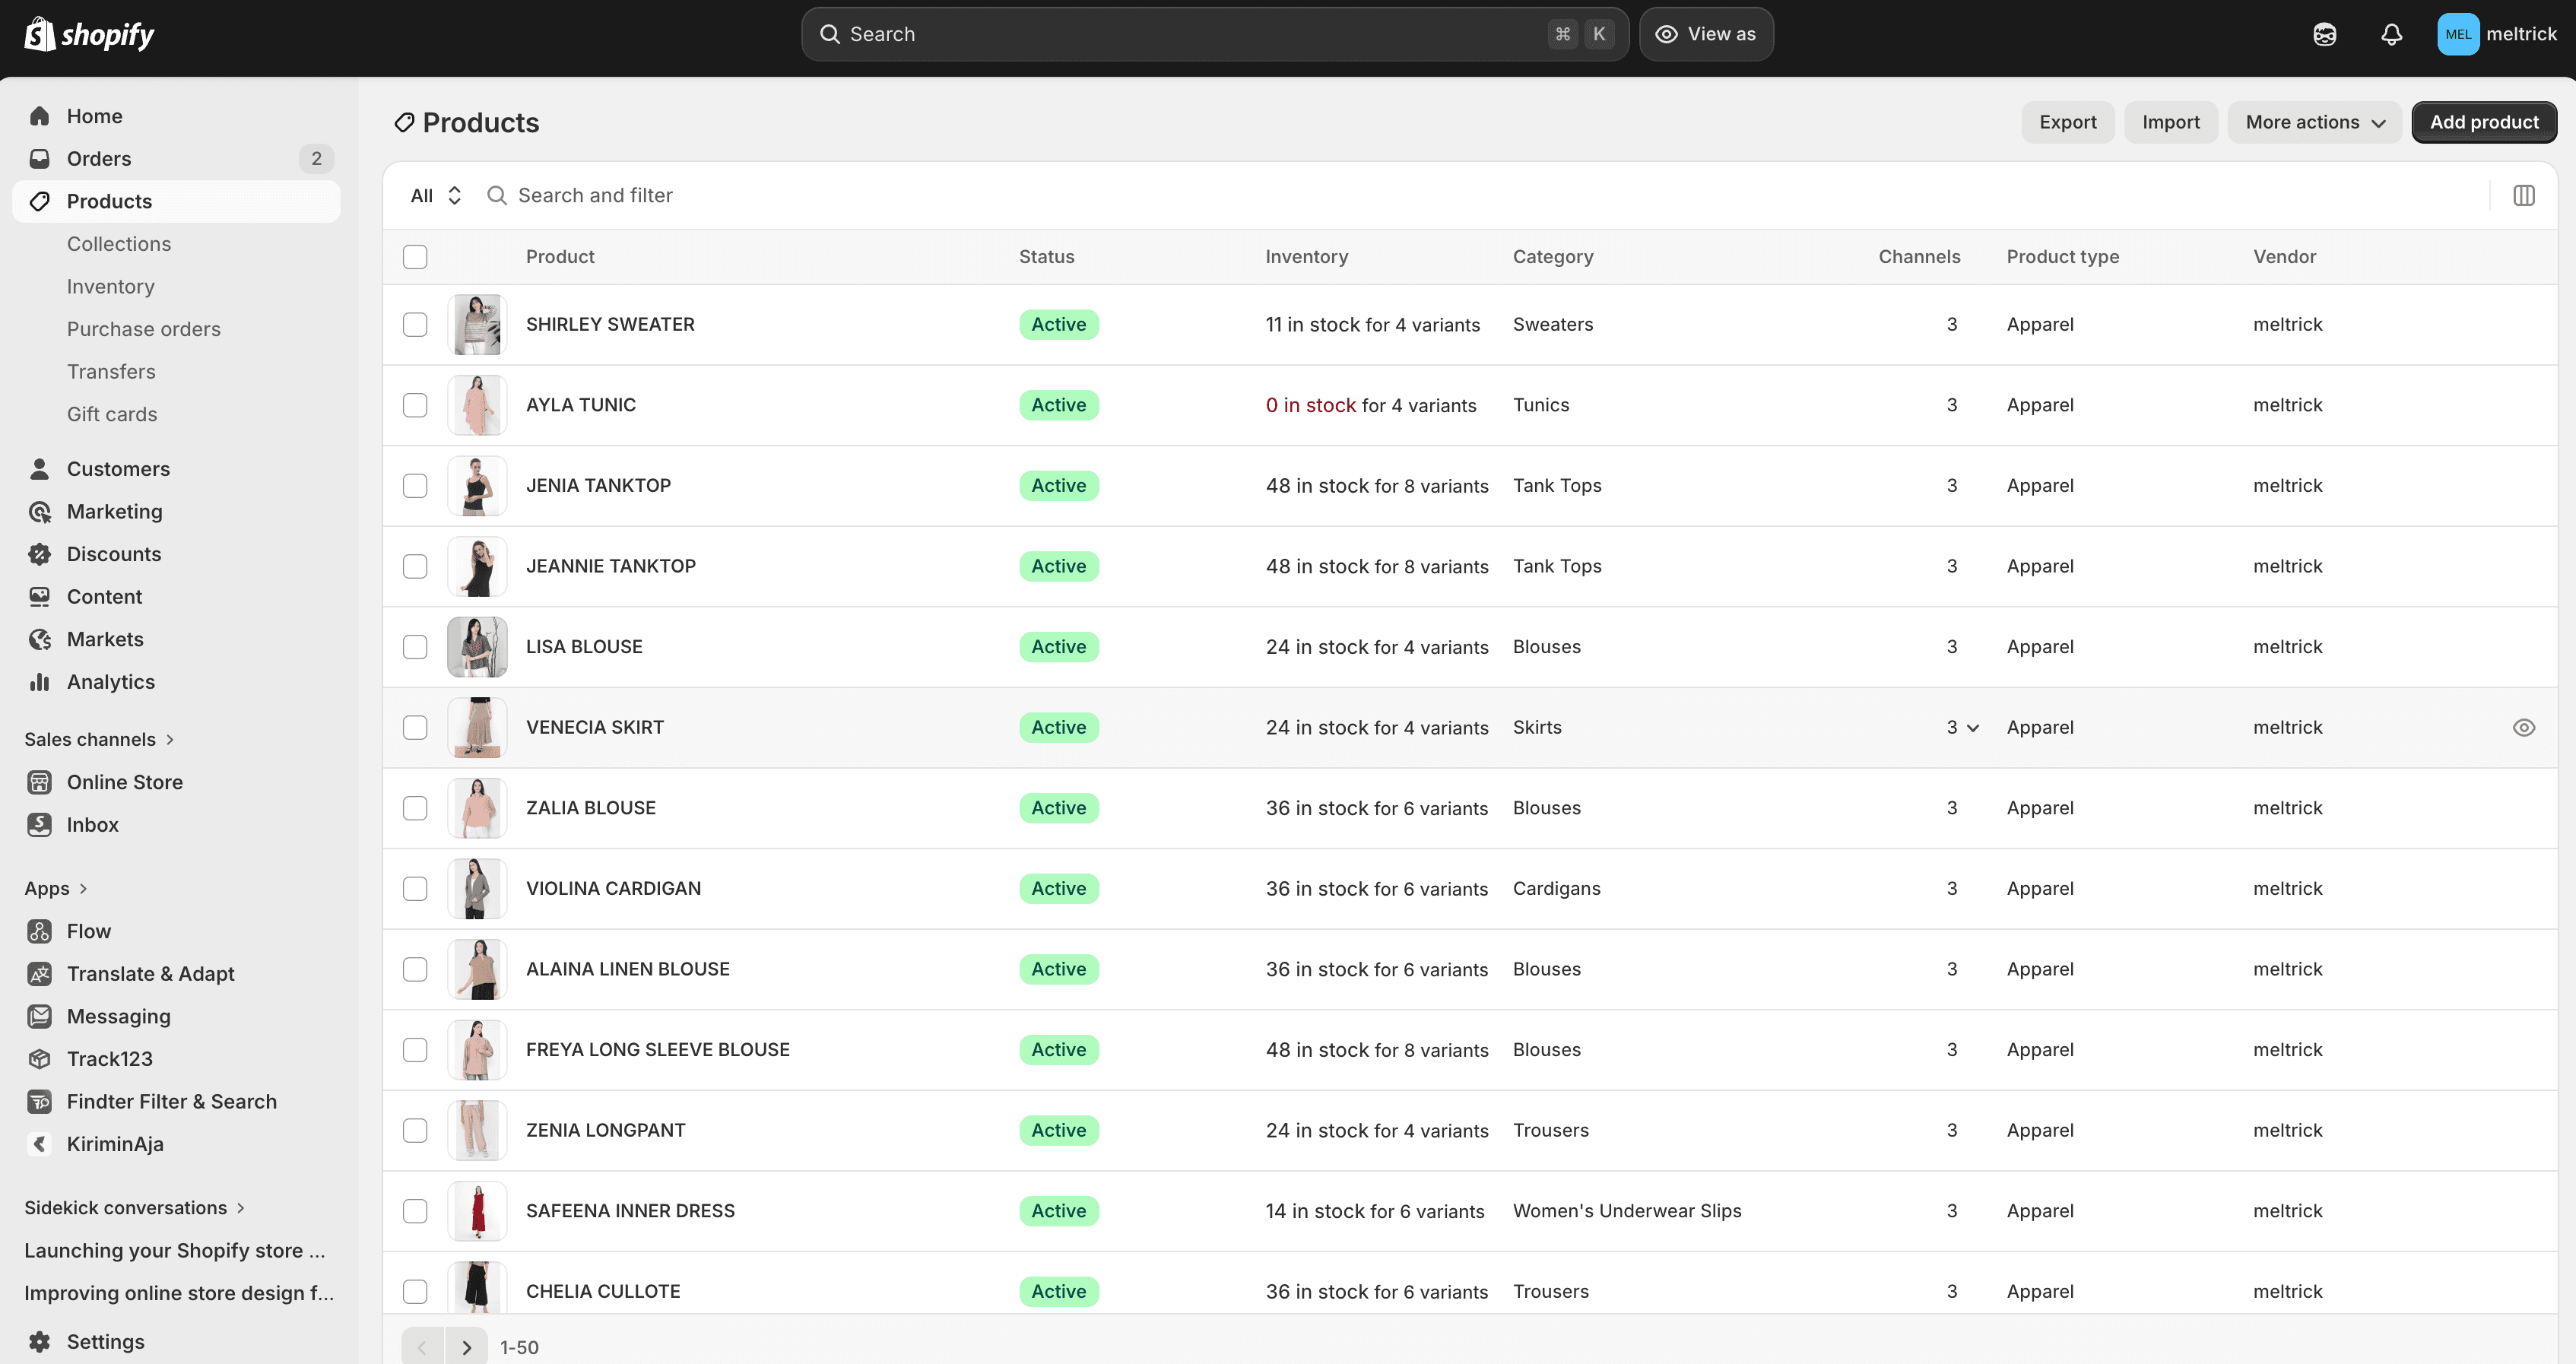Click the Add product button

pos(2484,122)
